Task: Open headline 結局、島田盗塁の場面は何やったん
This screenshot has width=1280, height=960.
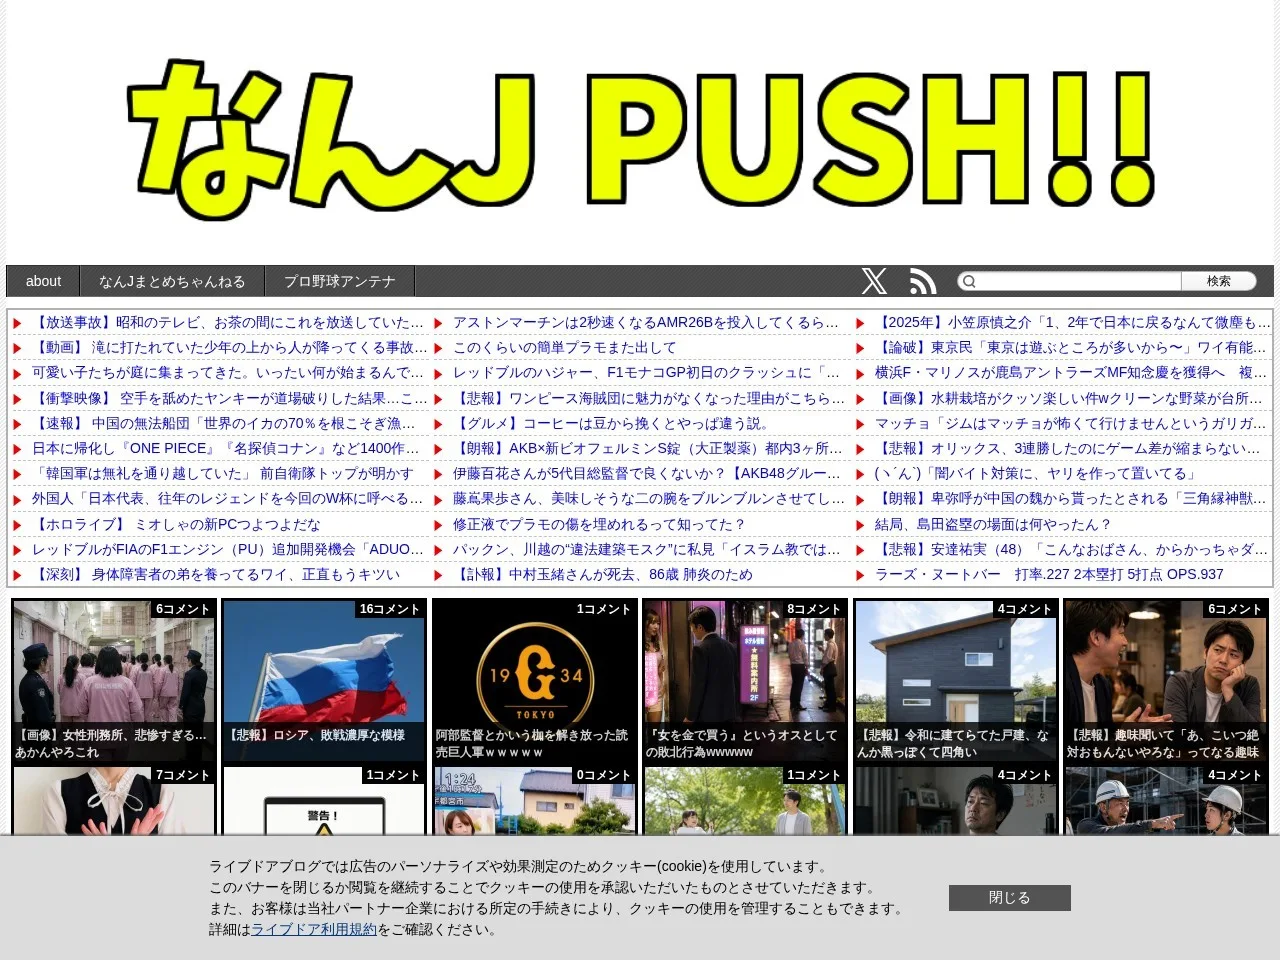Action: click(x=993, y=524)
